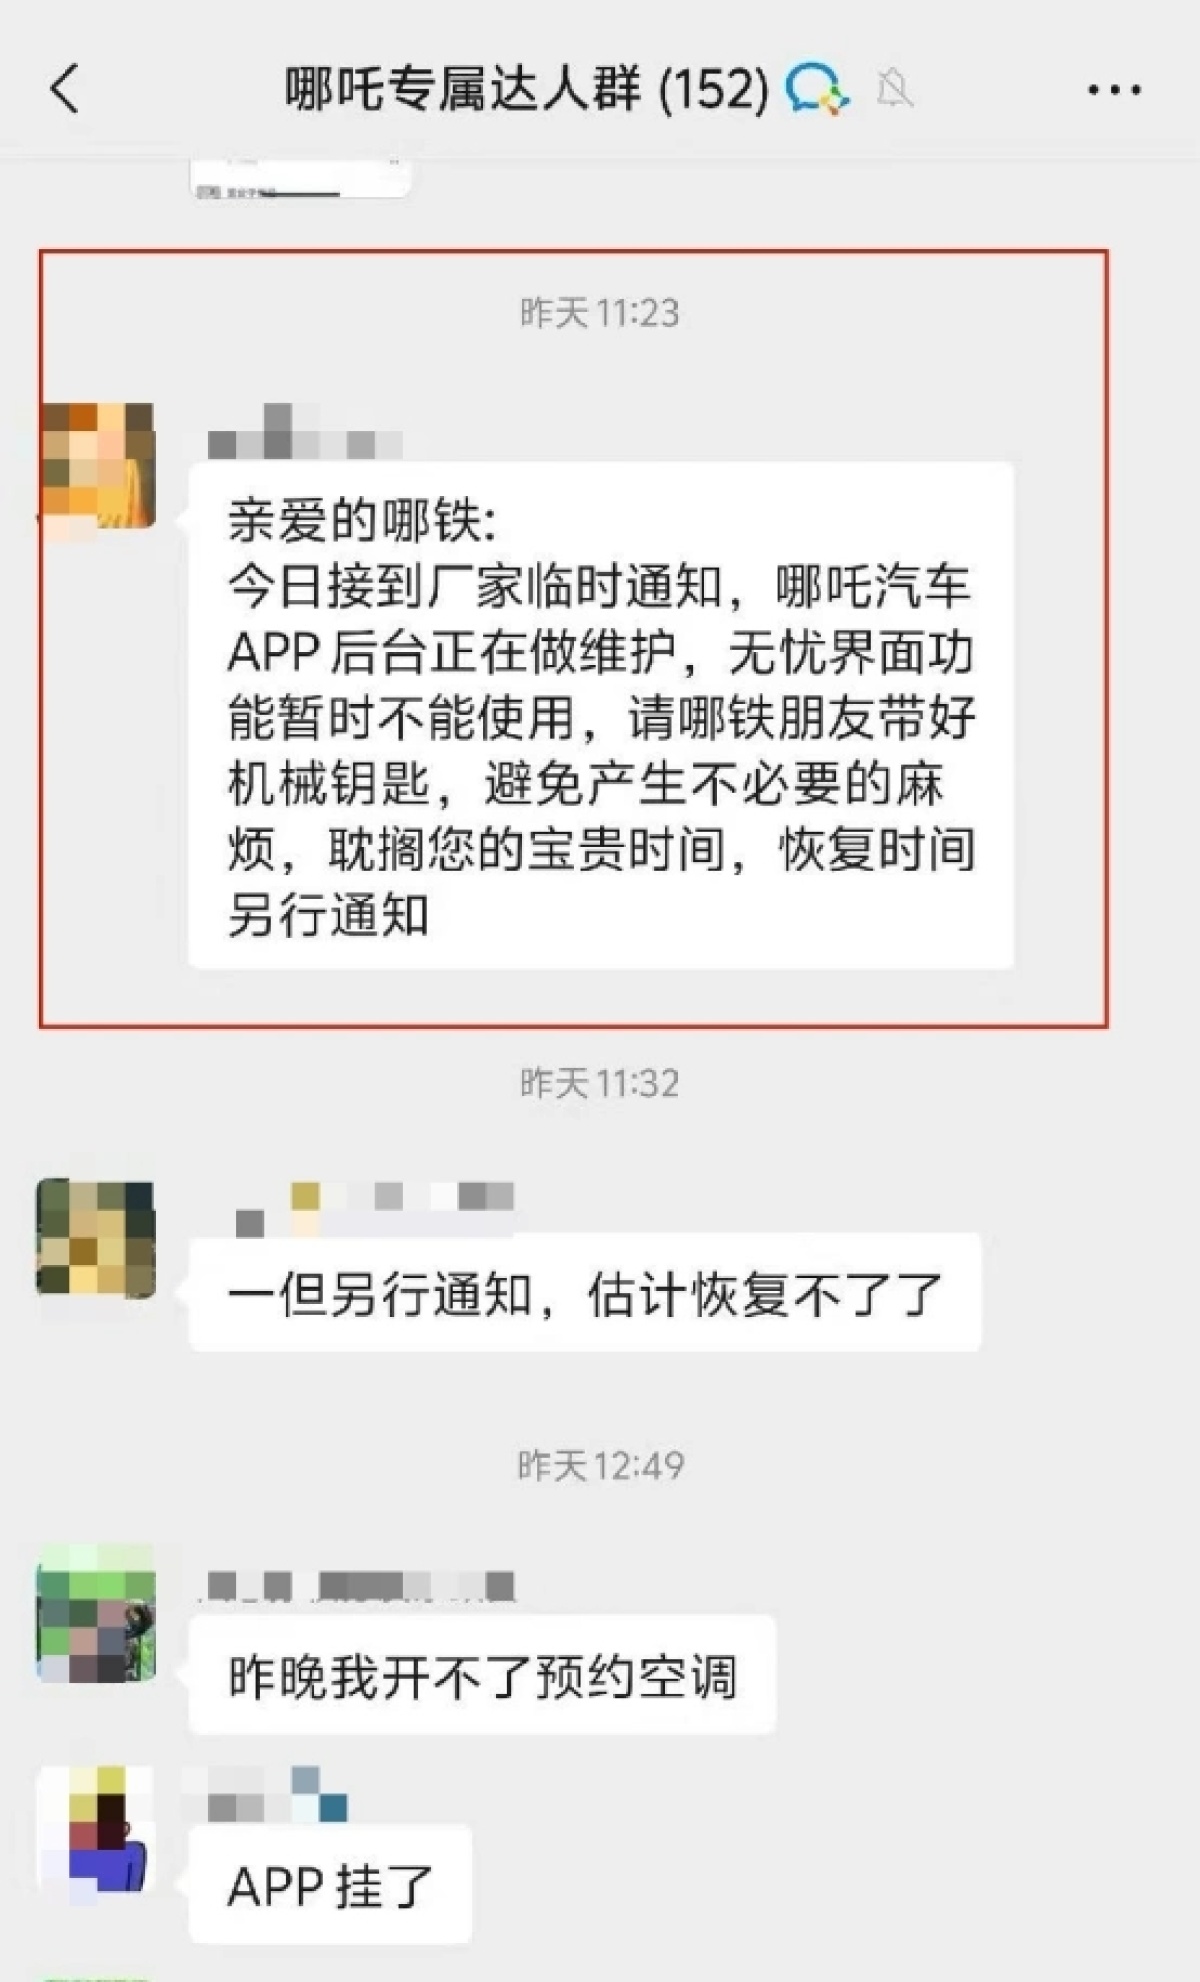Image resolution: width=1200 pixels, height=1982 pixels.
Task: Tap the blurred name above 预约空调 message
Action: coord(358,1587)
